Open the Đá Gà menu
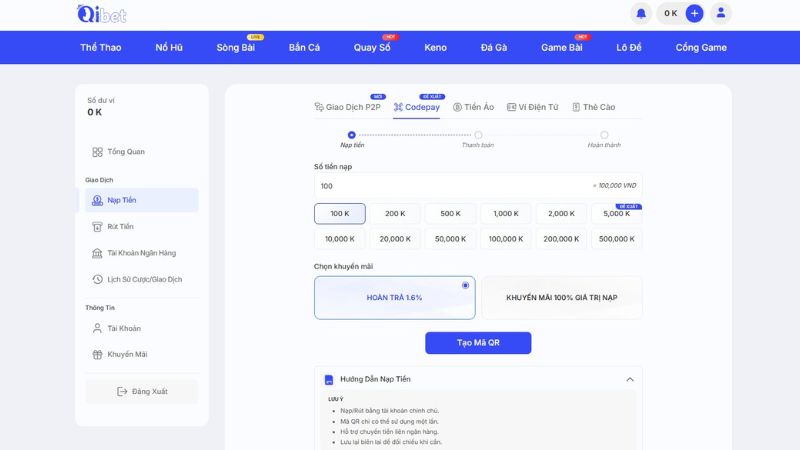Screen dimensions: 800x450 point(494,47)
